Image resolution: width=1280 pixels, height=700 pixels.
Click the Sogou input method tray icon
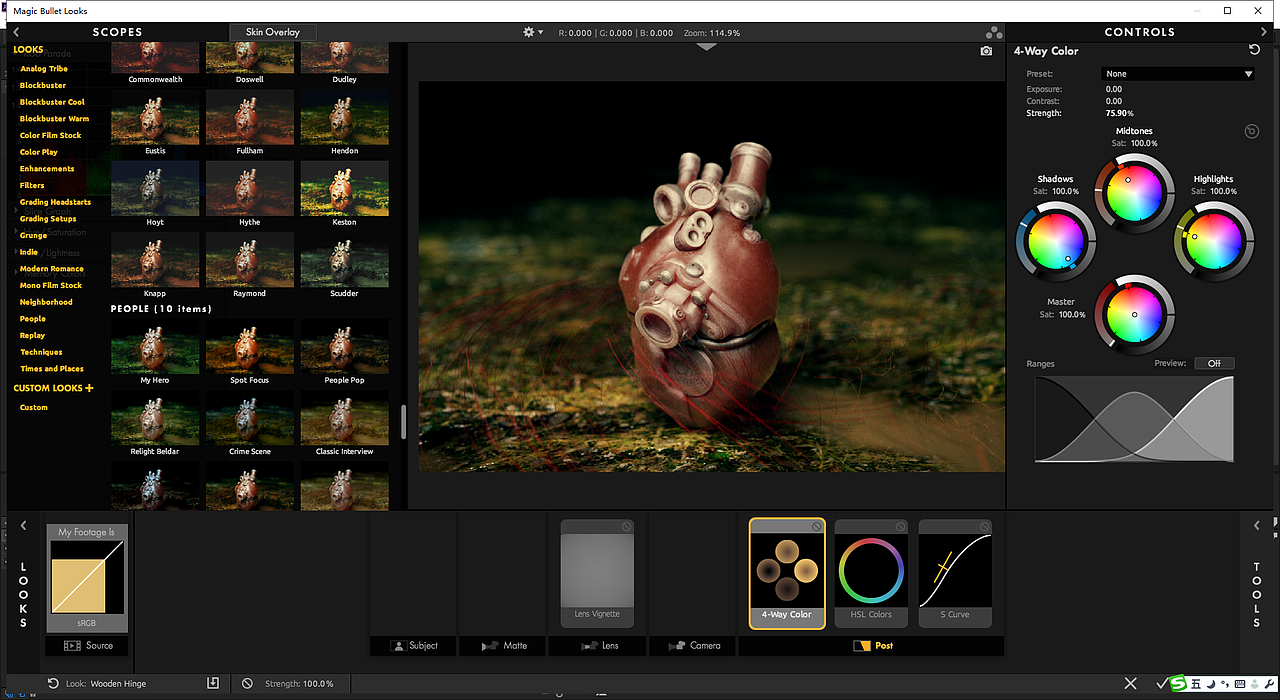click(x=1178, y=683)
